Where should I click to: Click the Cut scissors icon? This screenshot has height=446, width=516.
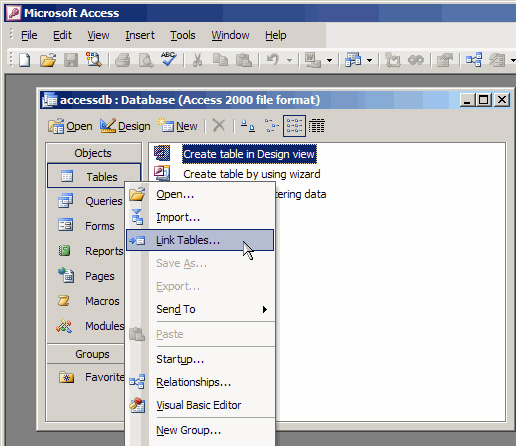pyautogui.click(x=197, y=60)
